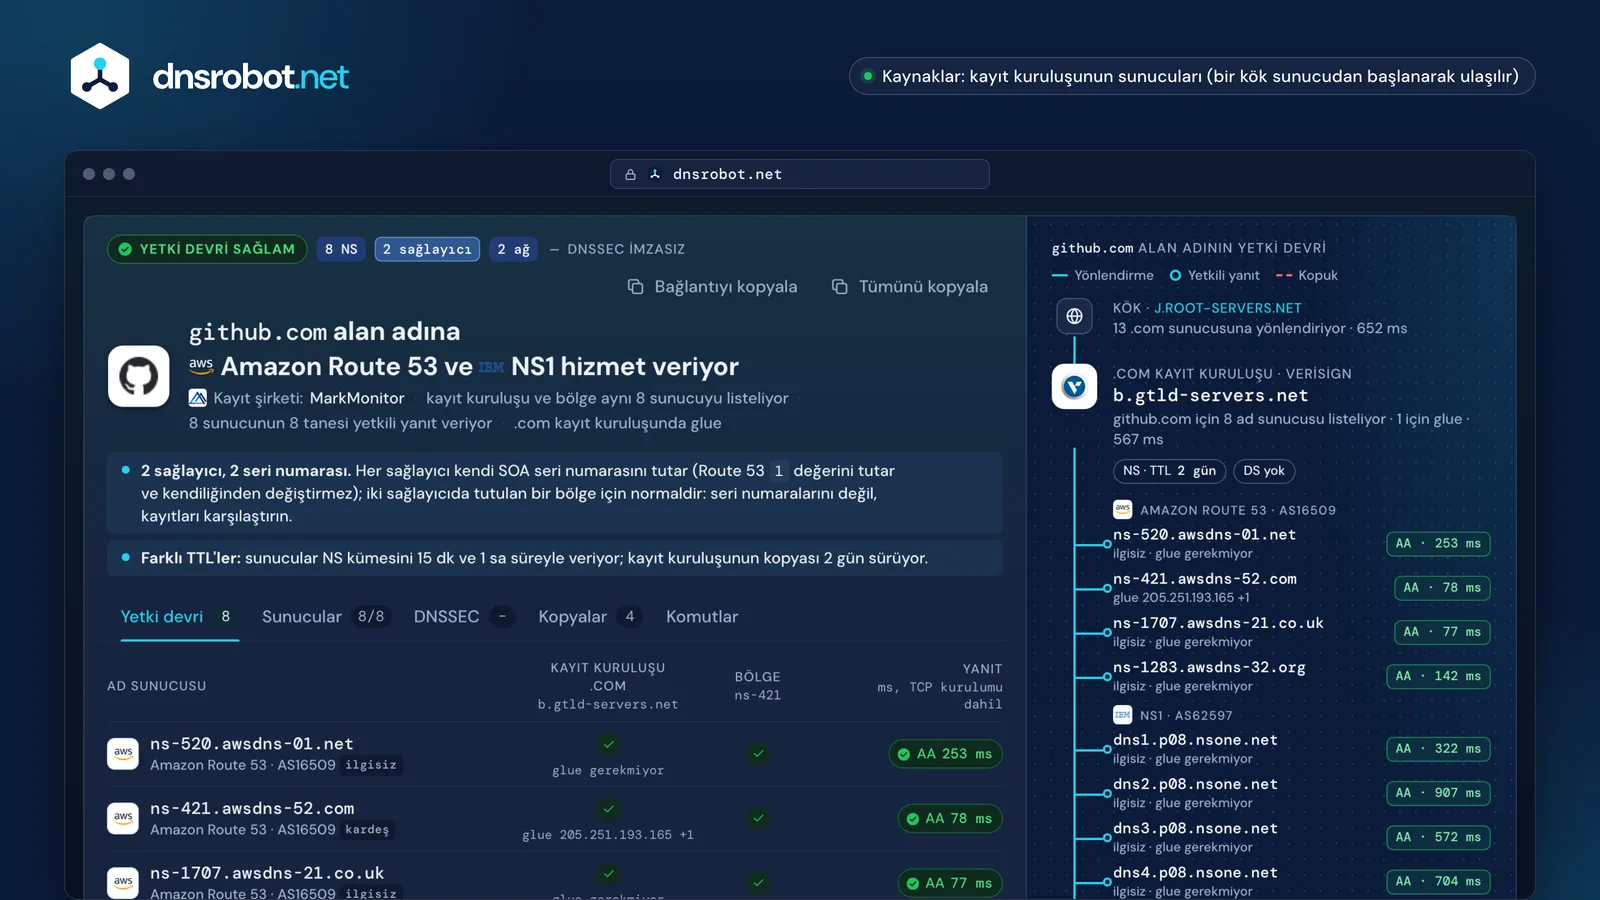Click the GitHub octocat logo icon
The height and width of the screenshot is (900, 1600).
(139, 376)
